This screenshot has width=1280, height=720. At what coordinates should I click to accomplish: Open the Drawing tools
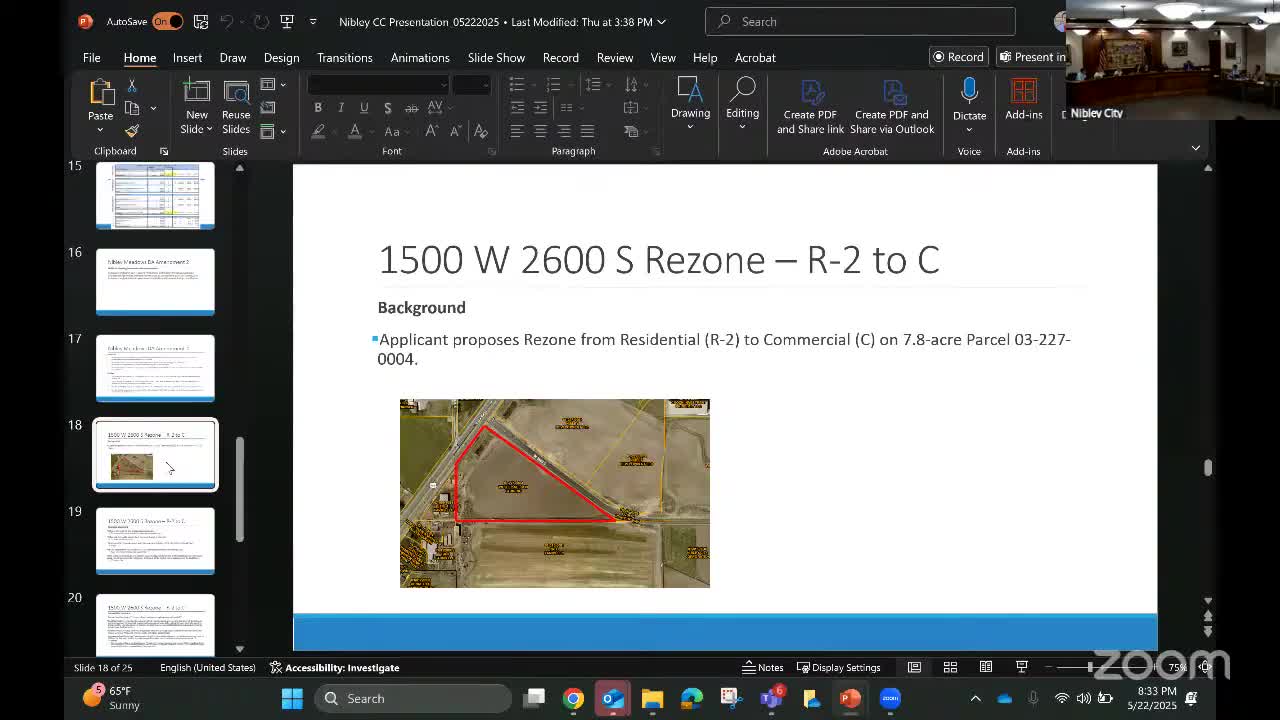click(690, 103)
